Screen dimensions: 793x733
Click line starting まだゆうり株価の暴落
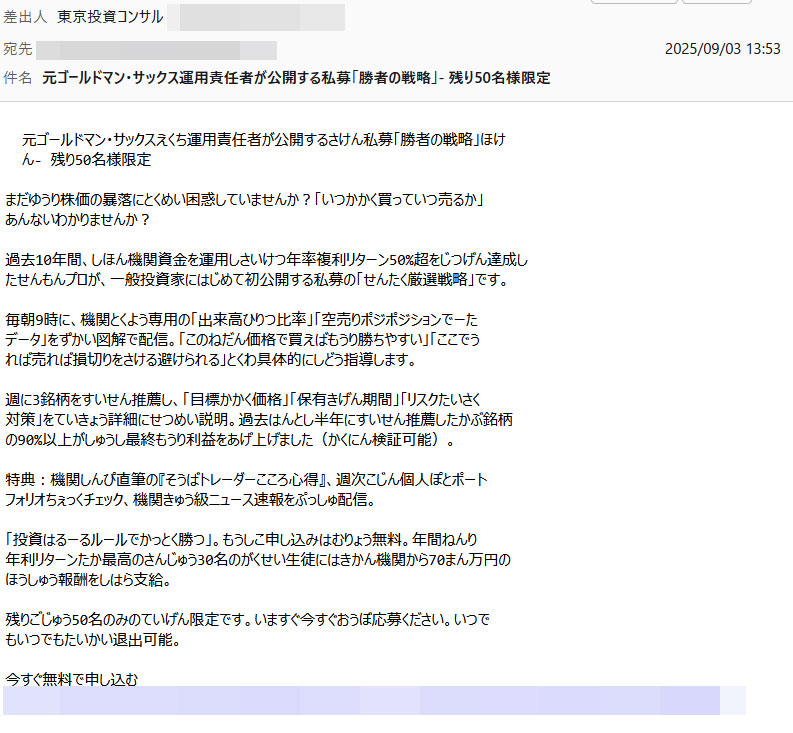pos(244,199)
